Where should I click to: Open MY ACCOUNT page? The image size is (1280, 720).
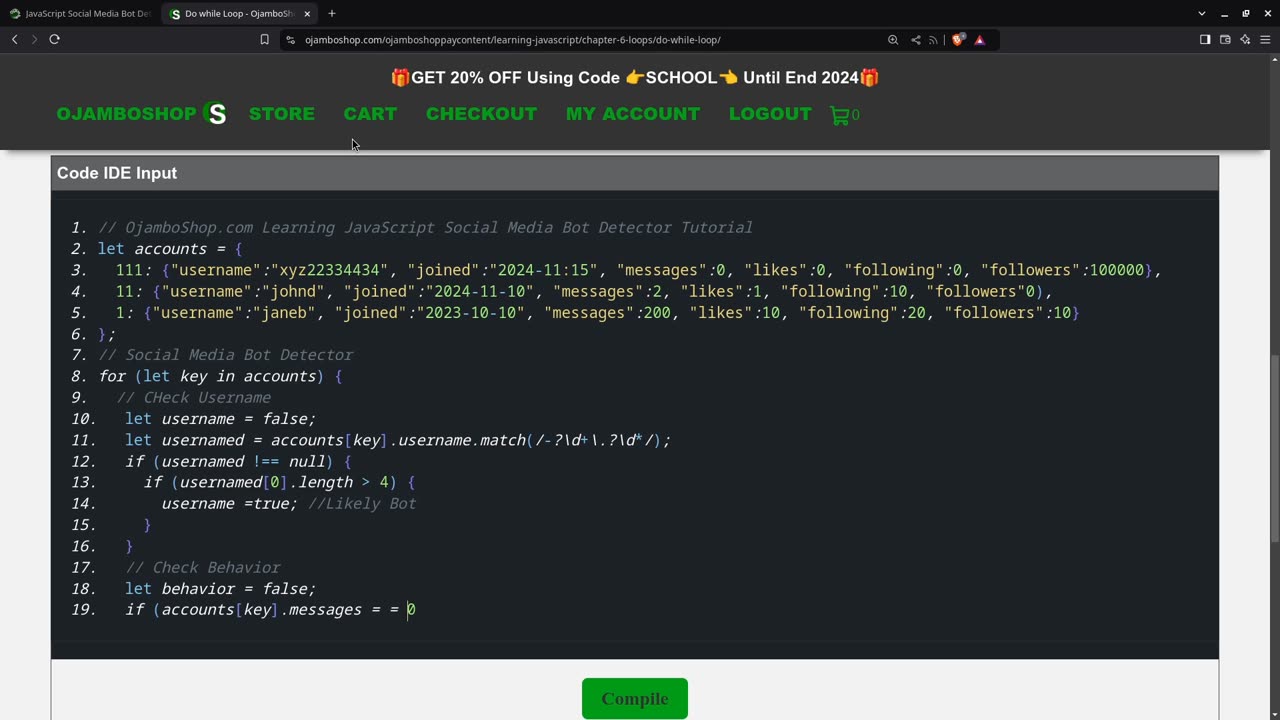[x=633, y=114]
